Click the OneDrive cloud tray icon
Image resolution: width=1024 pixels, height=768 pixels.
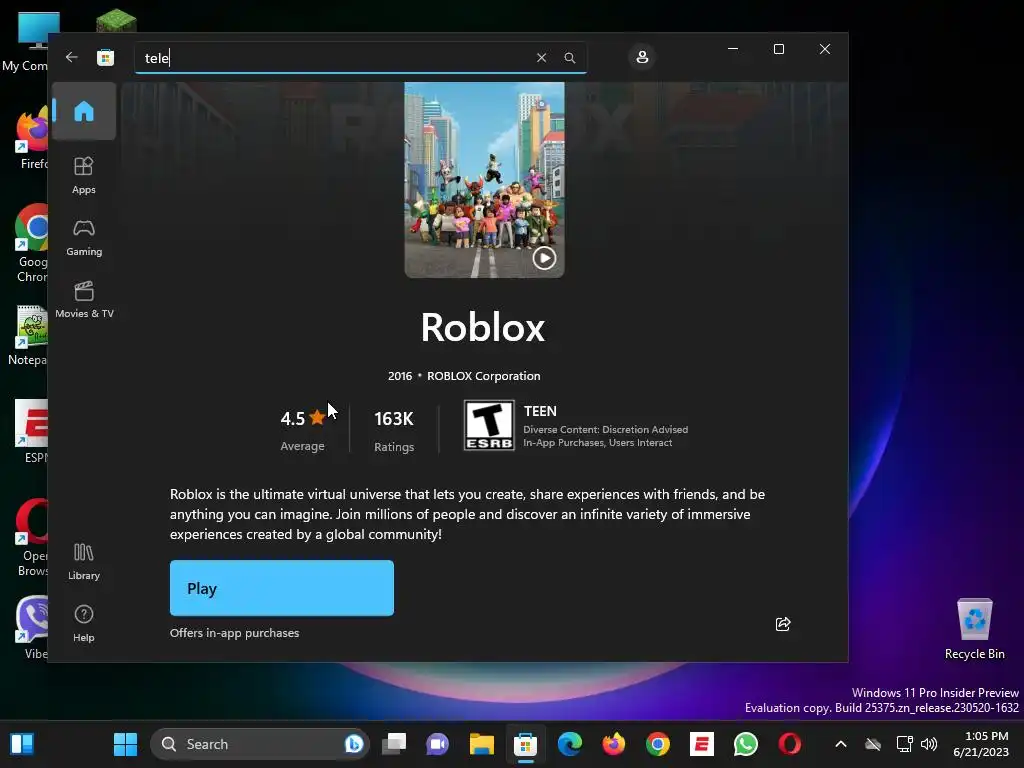click(x=873, y=744)
